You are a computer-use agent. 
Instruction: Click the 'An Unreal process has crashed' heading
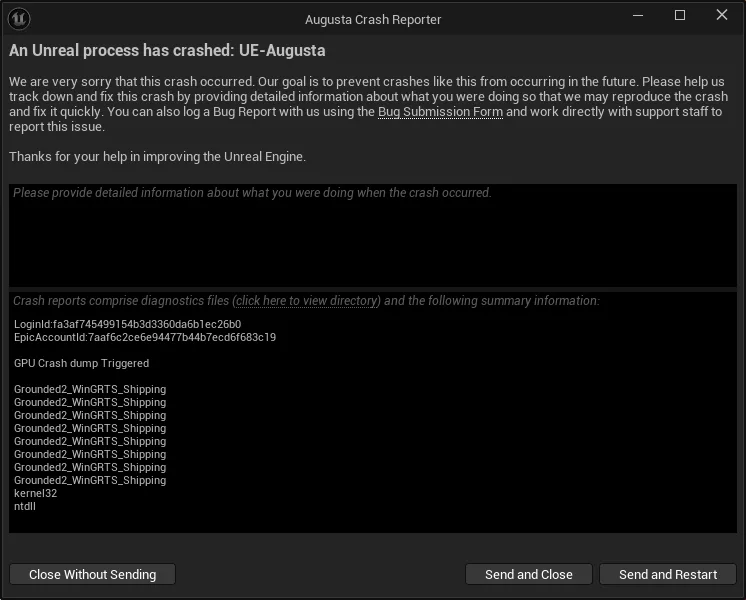167,51
